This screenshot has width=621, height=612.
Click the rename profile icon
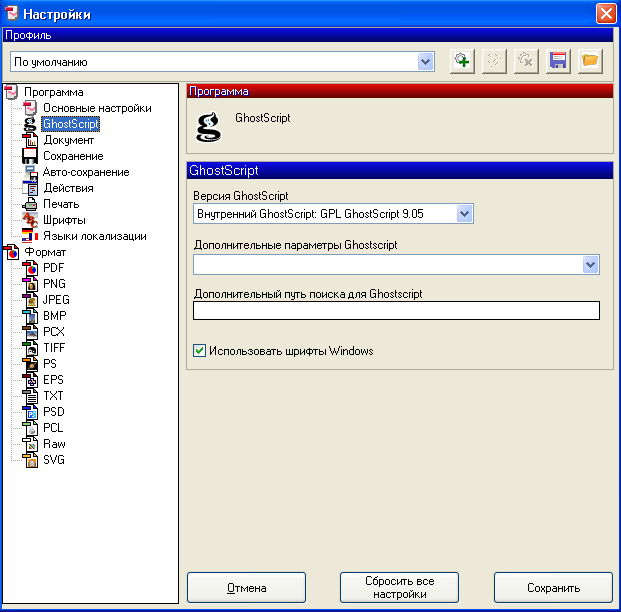494,61
